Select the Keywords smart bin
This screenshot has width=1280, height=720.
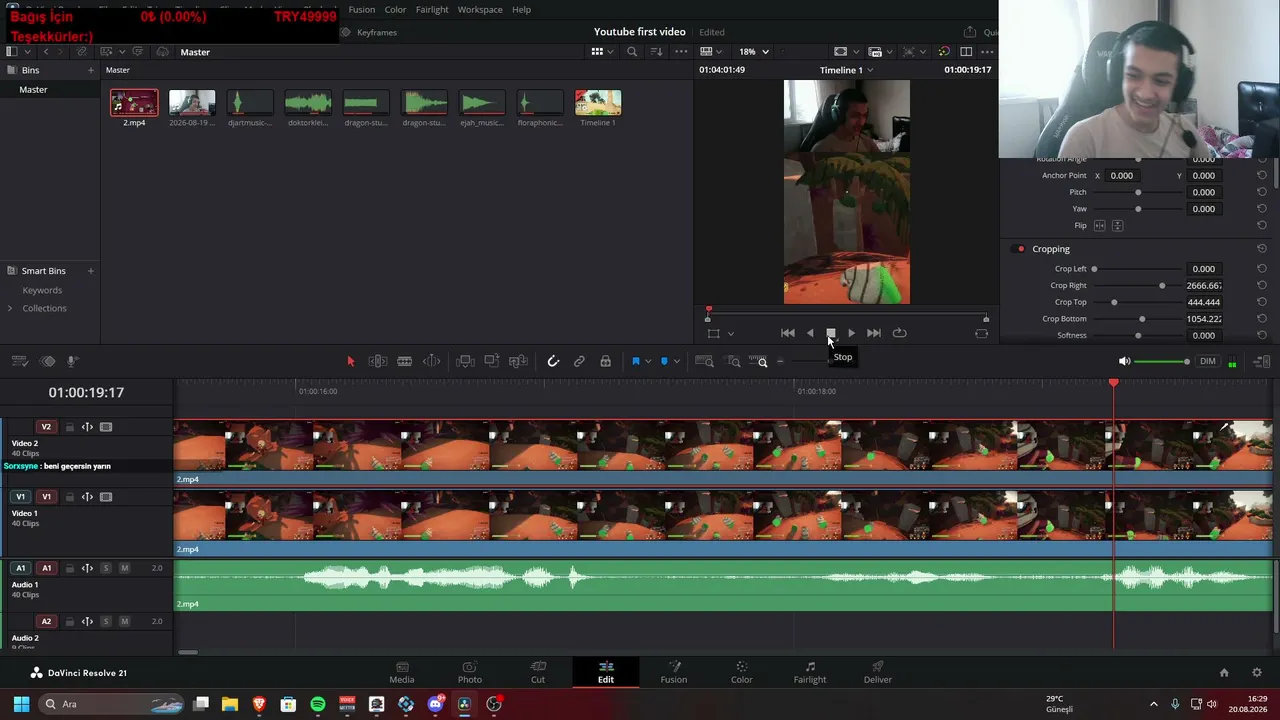(x=42, y=290)
